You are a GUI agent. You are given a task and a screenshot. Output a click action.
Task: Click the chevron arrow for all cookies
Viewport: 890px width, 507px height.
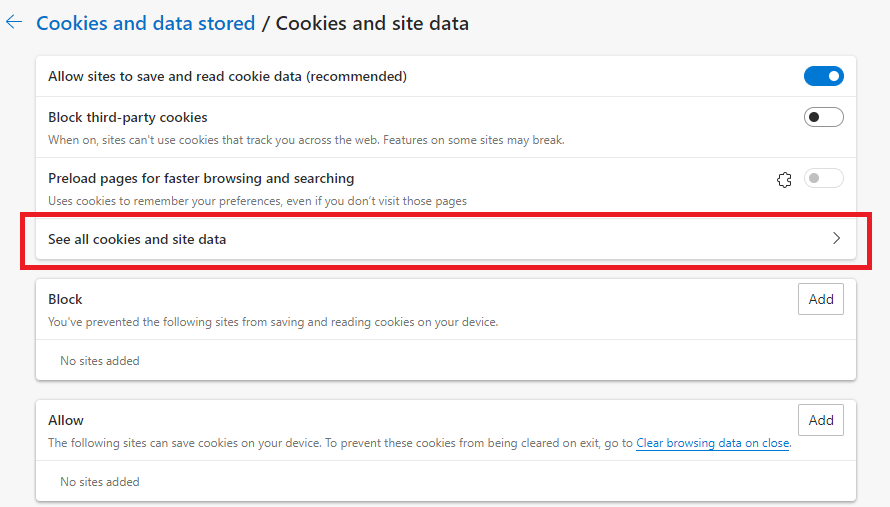pyautogui.click(x=837, y=239)
